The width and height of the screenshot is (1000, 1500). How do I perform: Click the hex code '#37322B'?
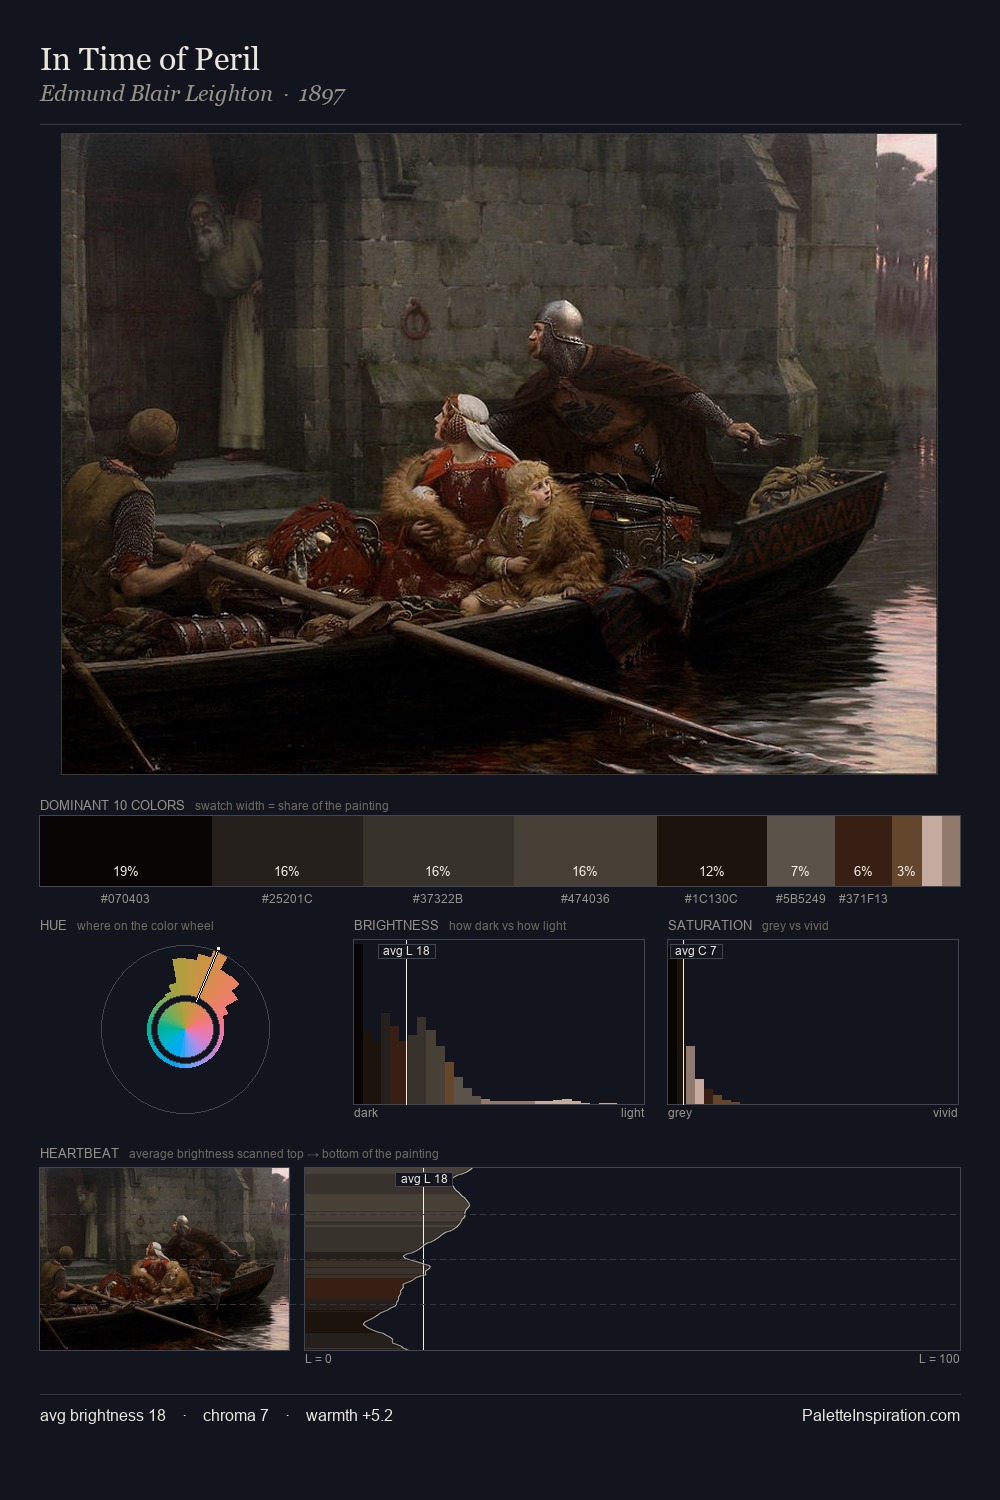(x=438, y=899)
